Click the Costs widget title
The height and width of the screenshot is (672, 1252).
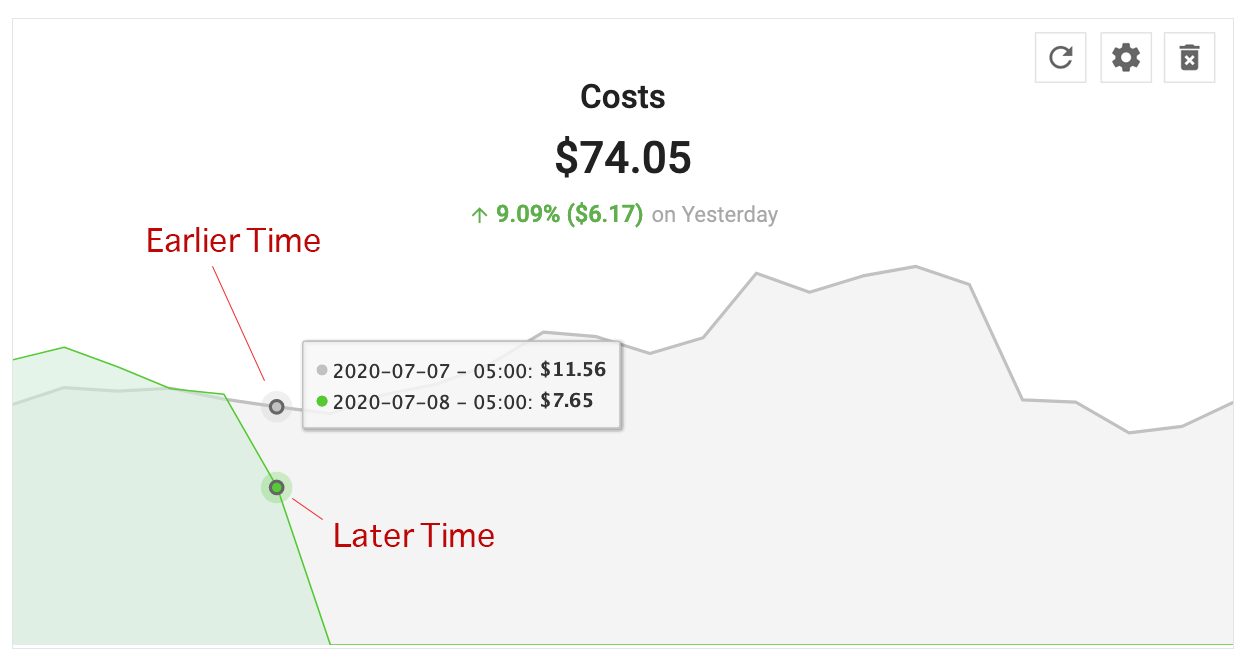click(x=623, y=97)
